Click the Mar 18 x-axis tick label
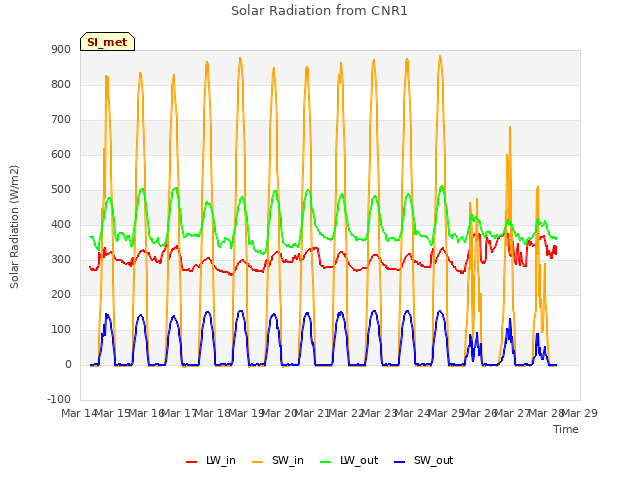 [x=213, y=413]
